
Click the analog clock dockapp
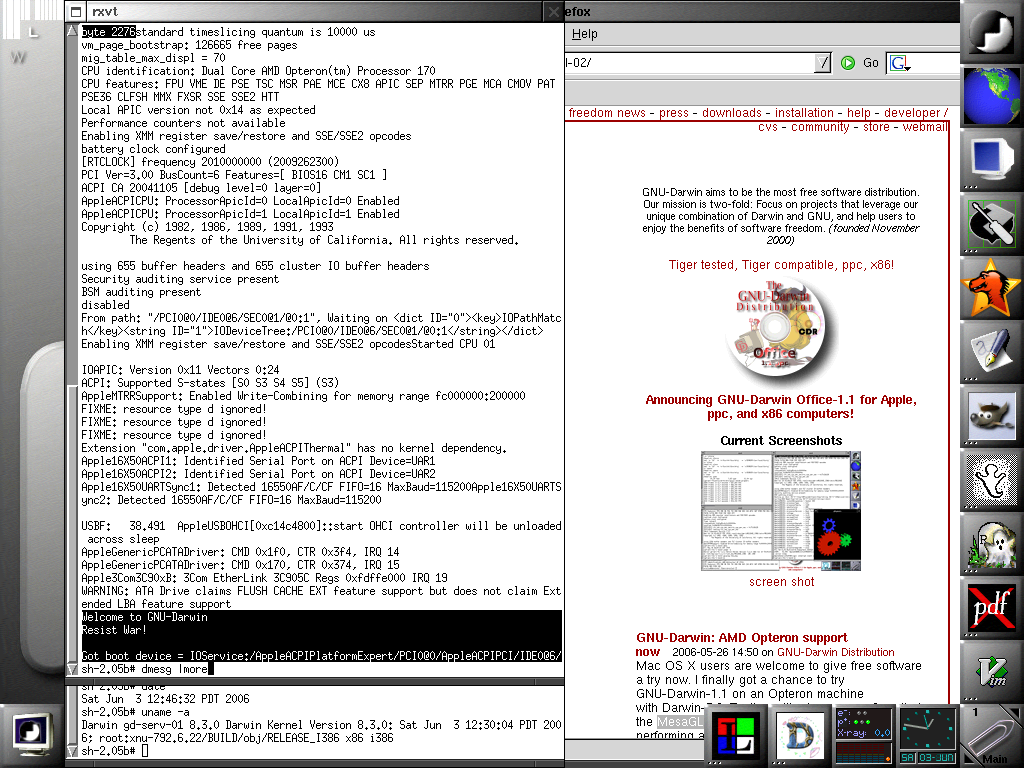click(927, 728)
